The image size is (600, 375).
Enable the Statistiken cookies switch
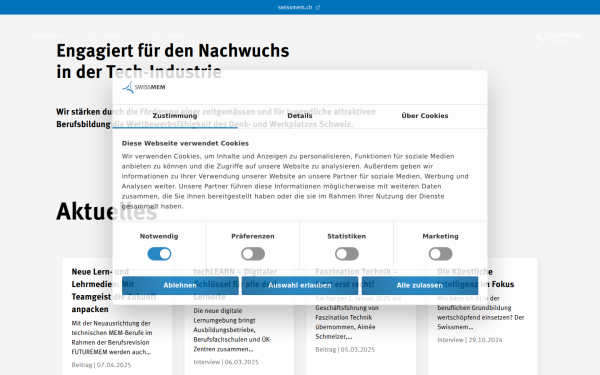pyautogui.click(x=347, y=254)
